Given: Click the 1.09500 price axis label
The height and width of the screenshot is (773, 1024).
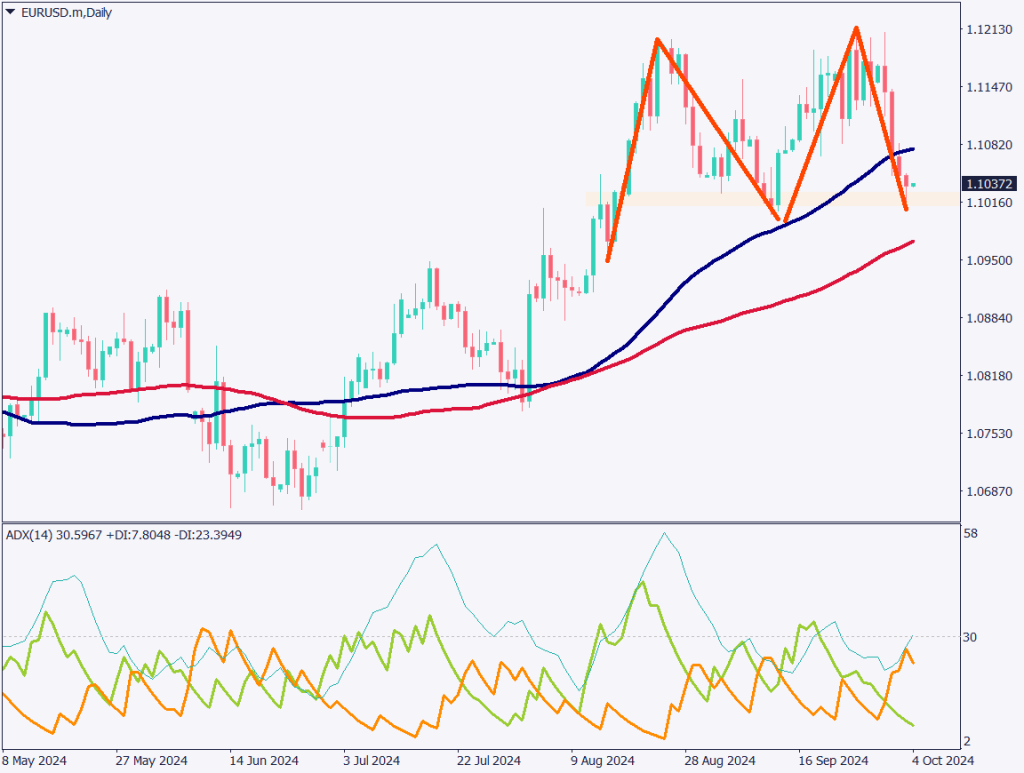Looking at the screenshot, I should pos(989,260).
